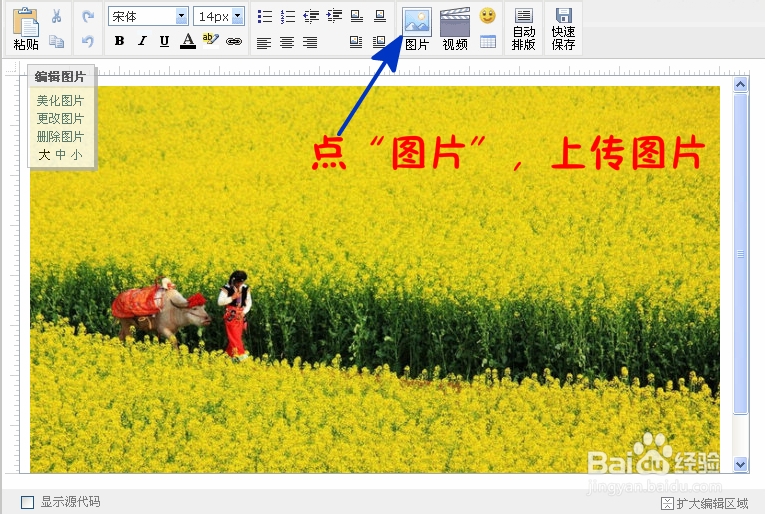The height and width of the screenshot is (514, 765).
Task: Click the Cut scissors icon
Action: coord(57,17)
